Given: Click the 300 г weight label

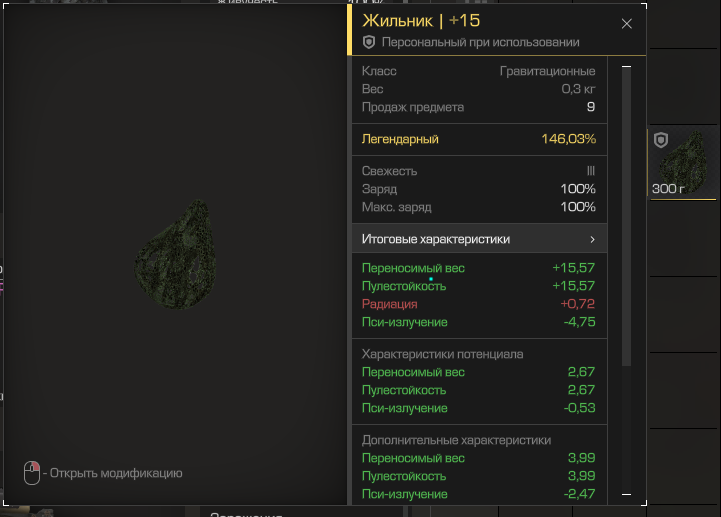Looking at the screenshot, I should pos(668,188).
